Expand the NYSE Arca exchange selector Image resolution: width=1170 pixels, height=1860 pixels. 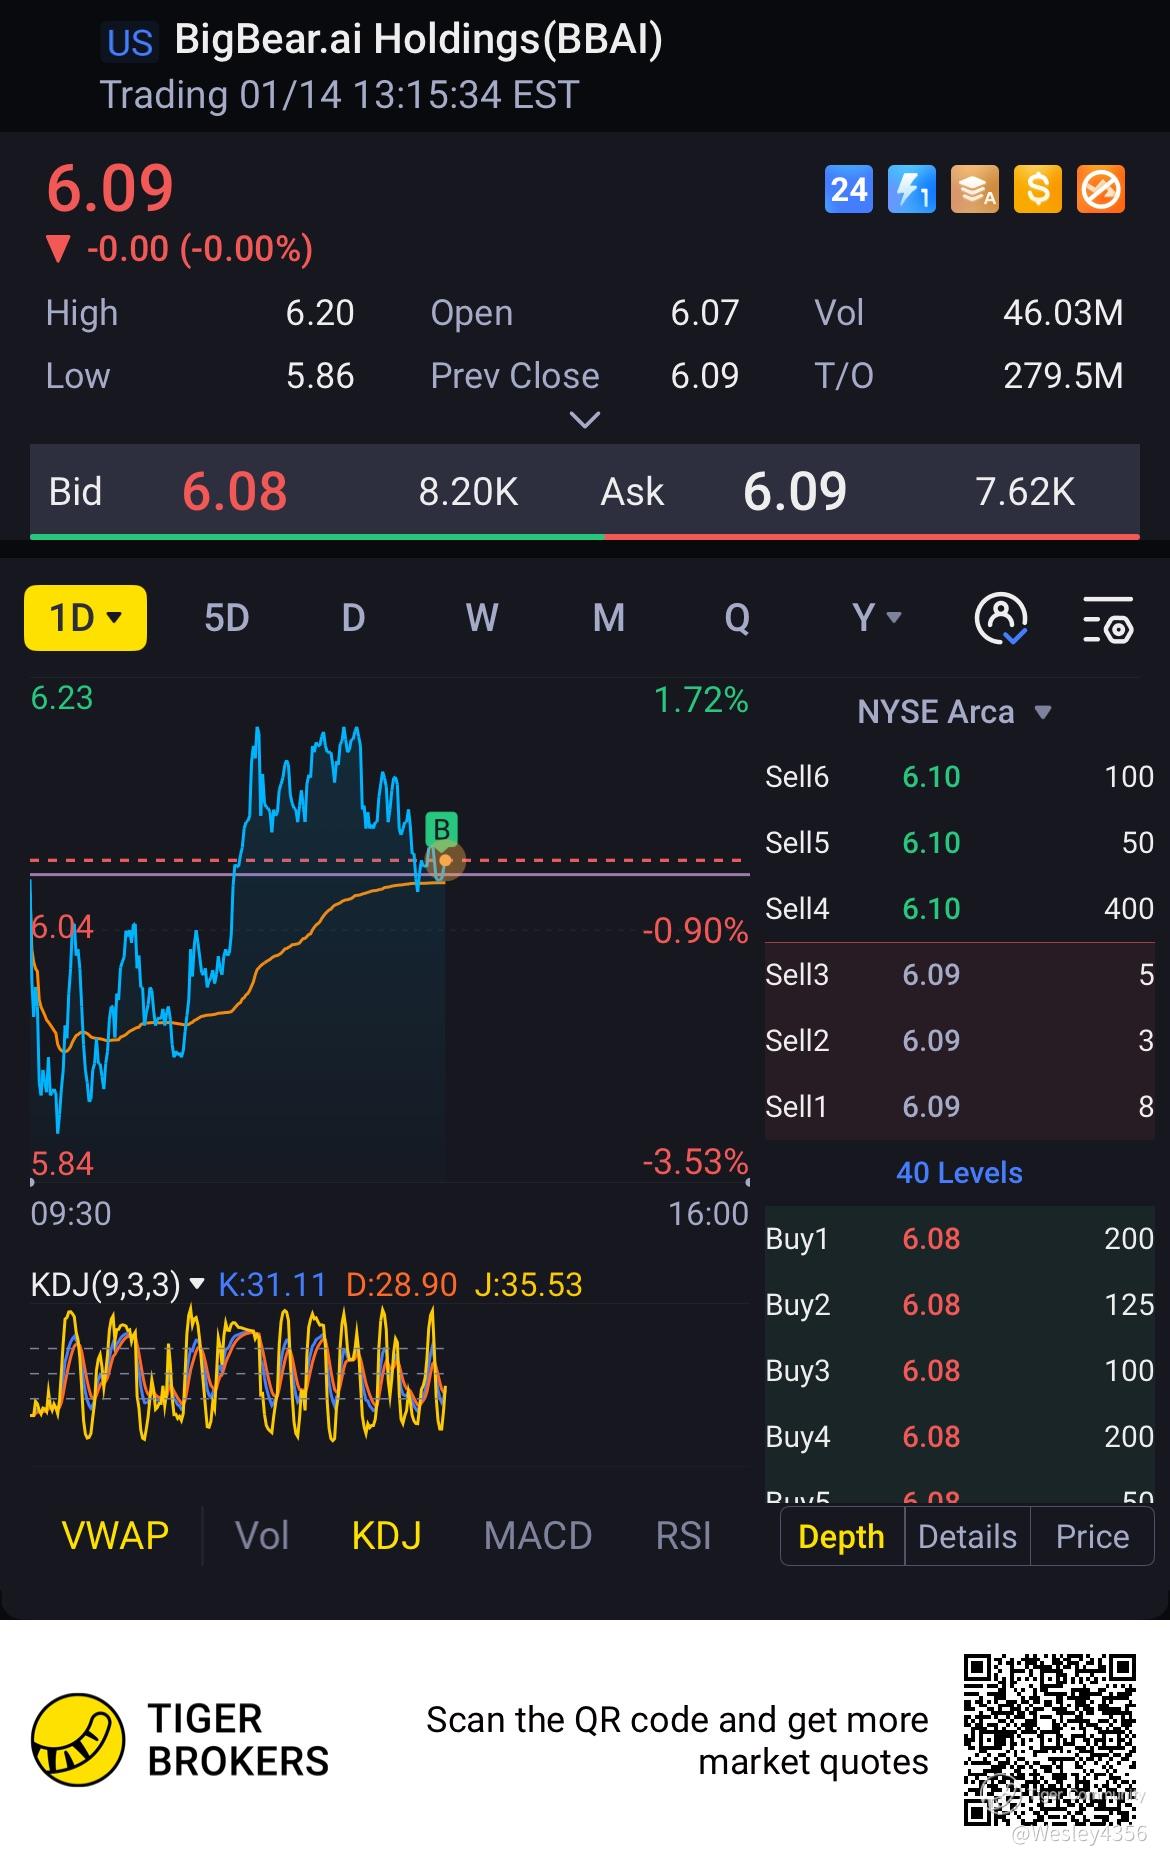954,712
